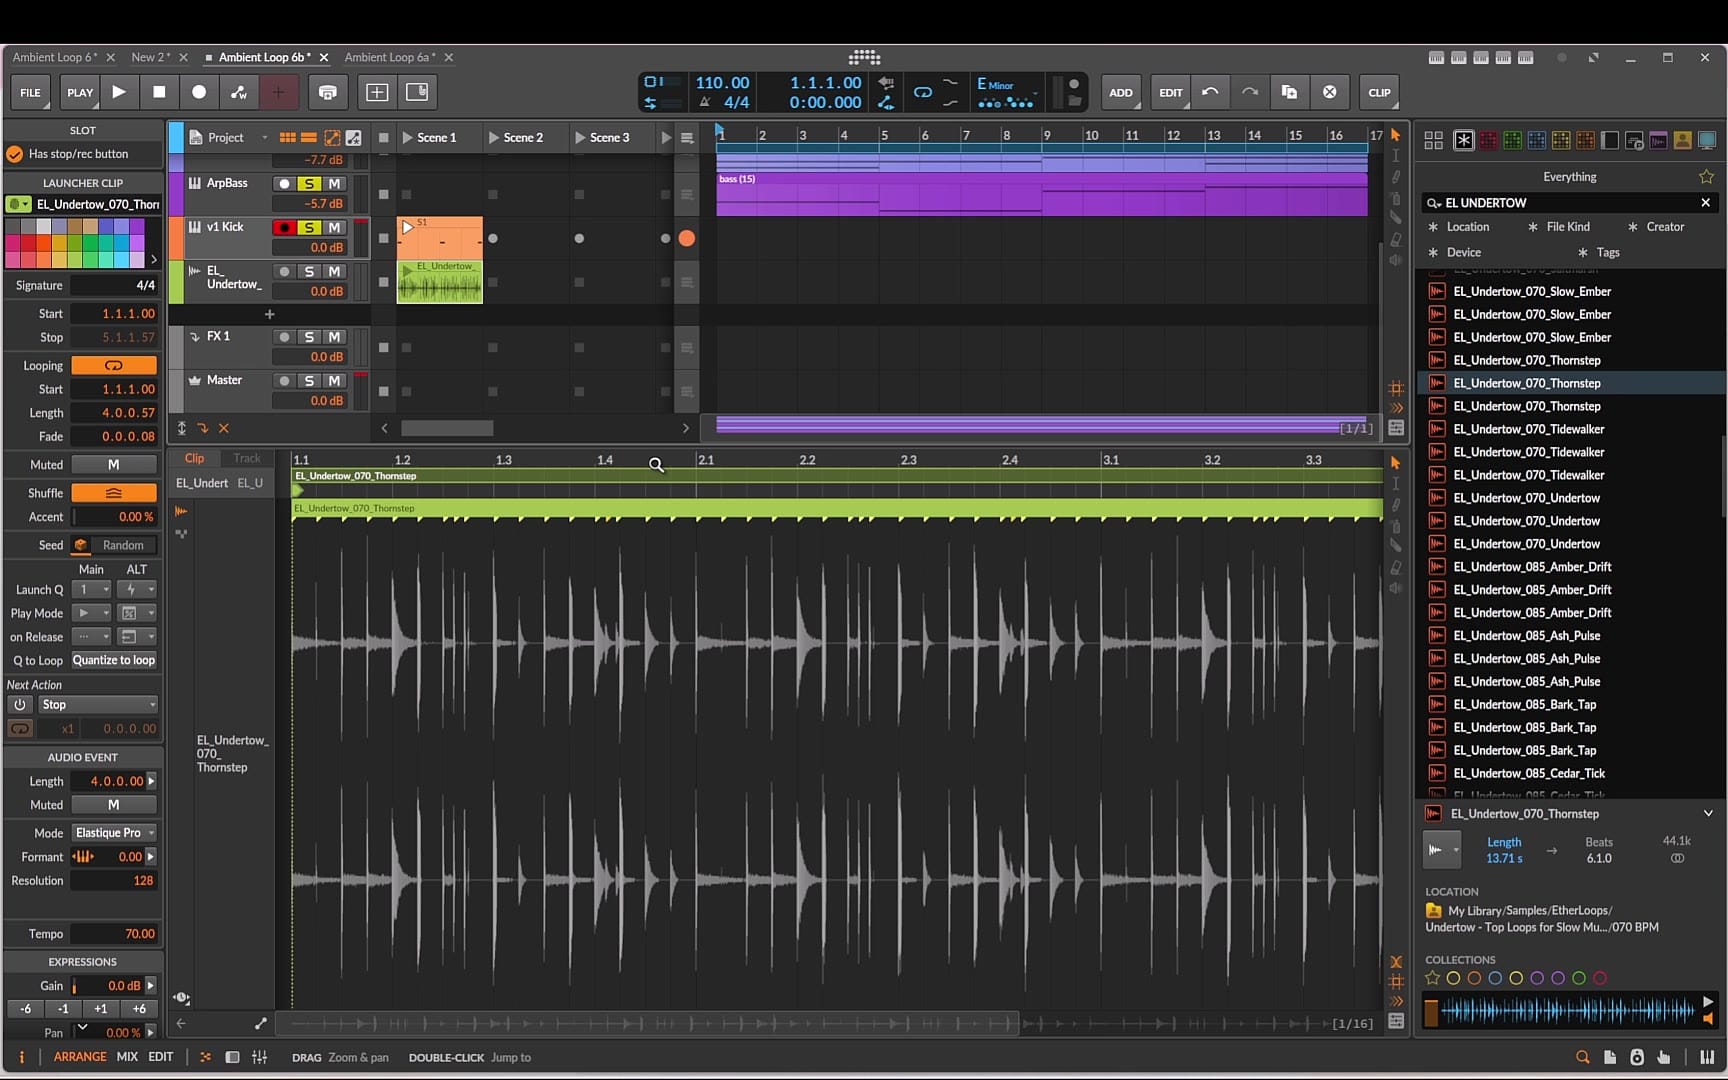Click the delete X circle icon in toolbar
This screenshot has height=1080, width=1728.
click(x=1330, y=92)
